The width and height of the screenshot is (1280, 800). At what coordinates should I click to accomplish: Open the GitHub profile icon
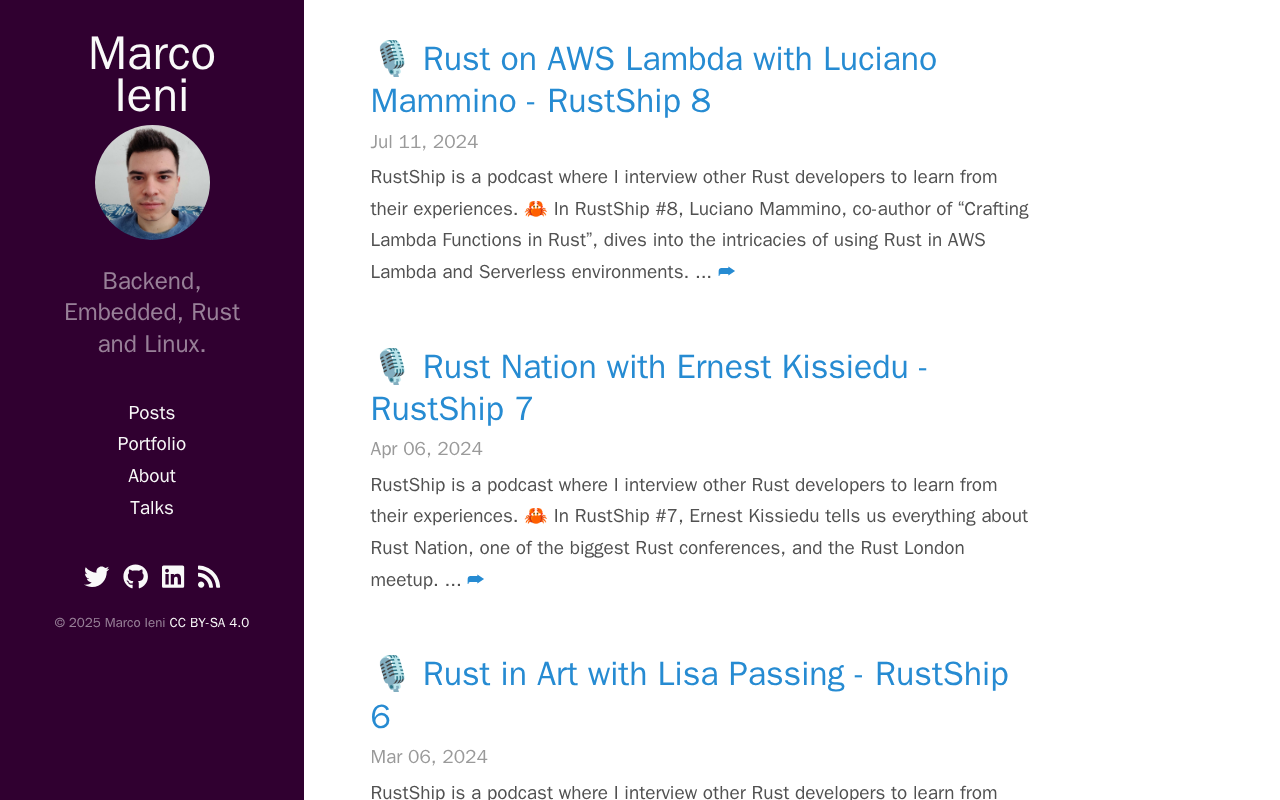tap(135, 577)
